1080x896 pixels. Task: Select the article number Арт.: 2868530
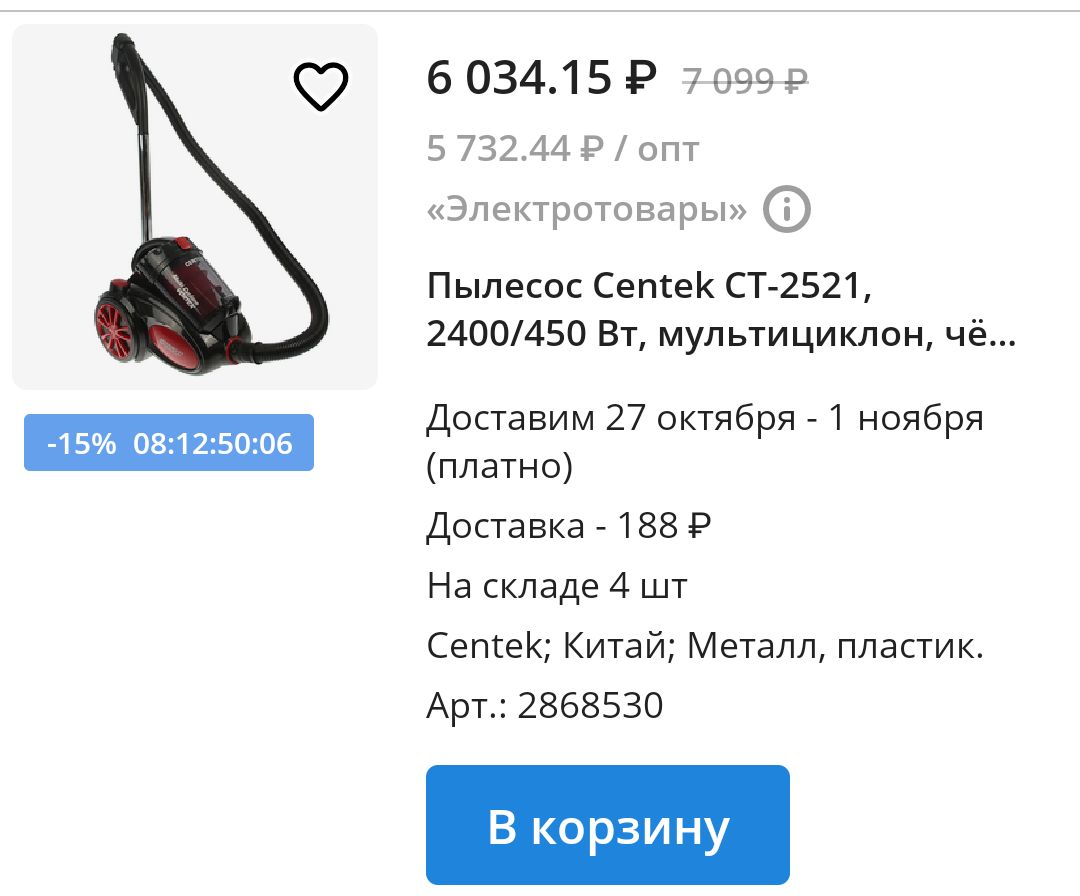(545, 705)
